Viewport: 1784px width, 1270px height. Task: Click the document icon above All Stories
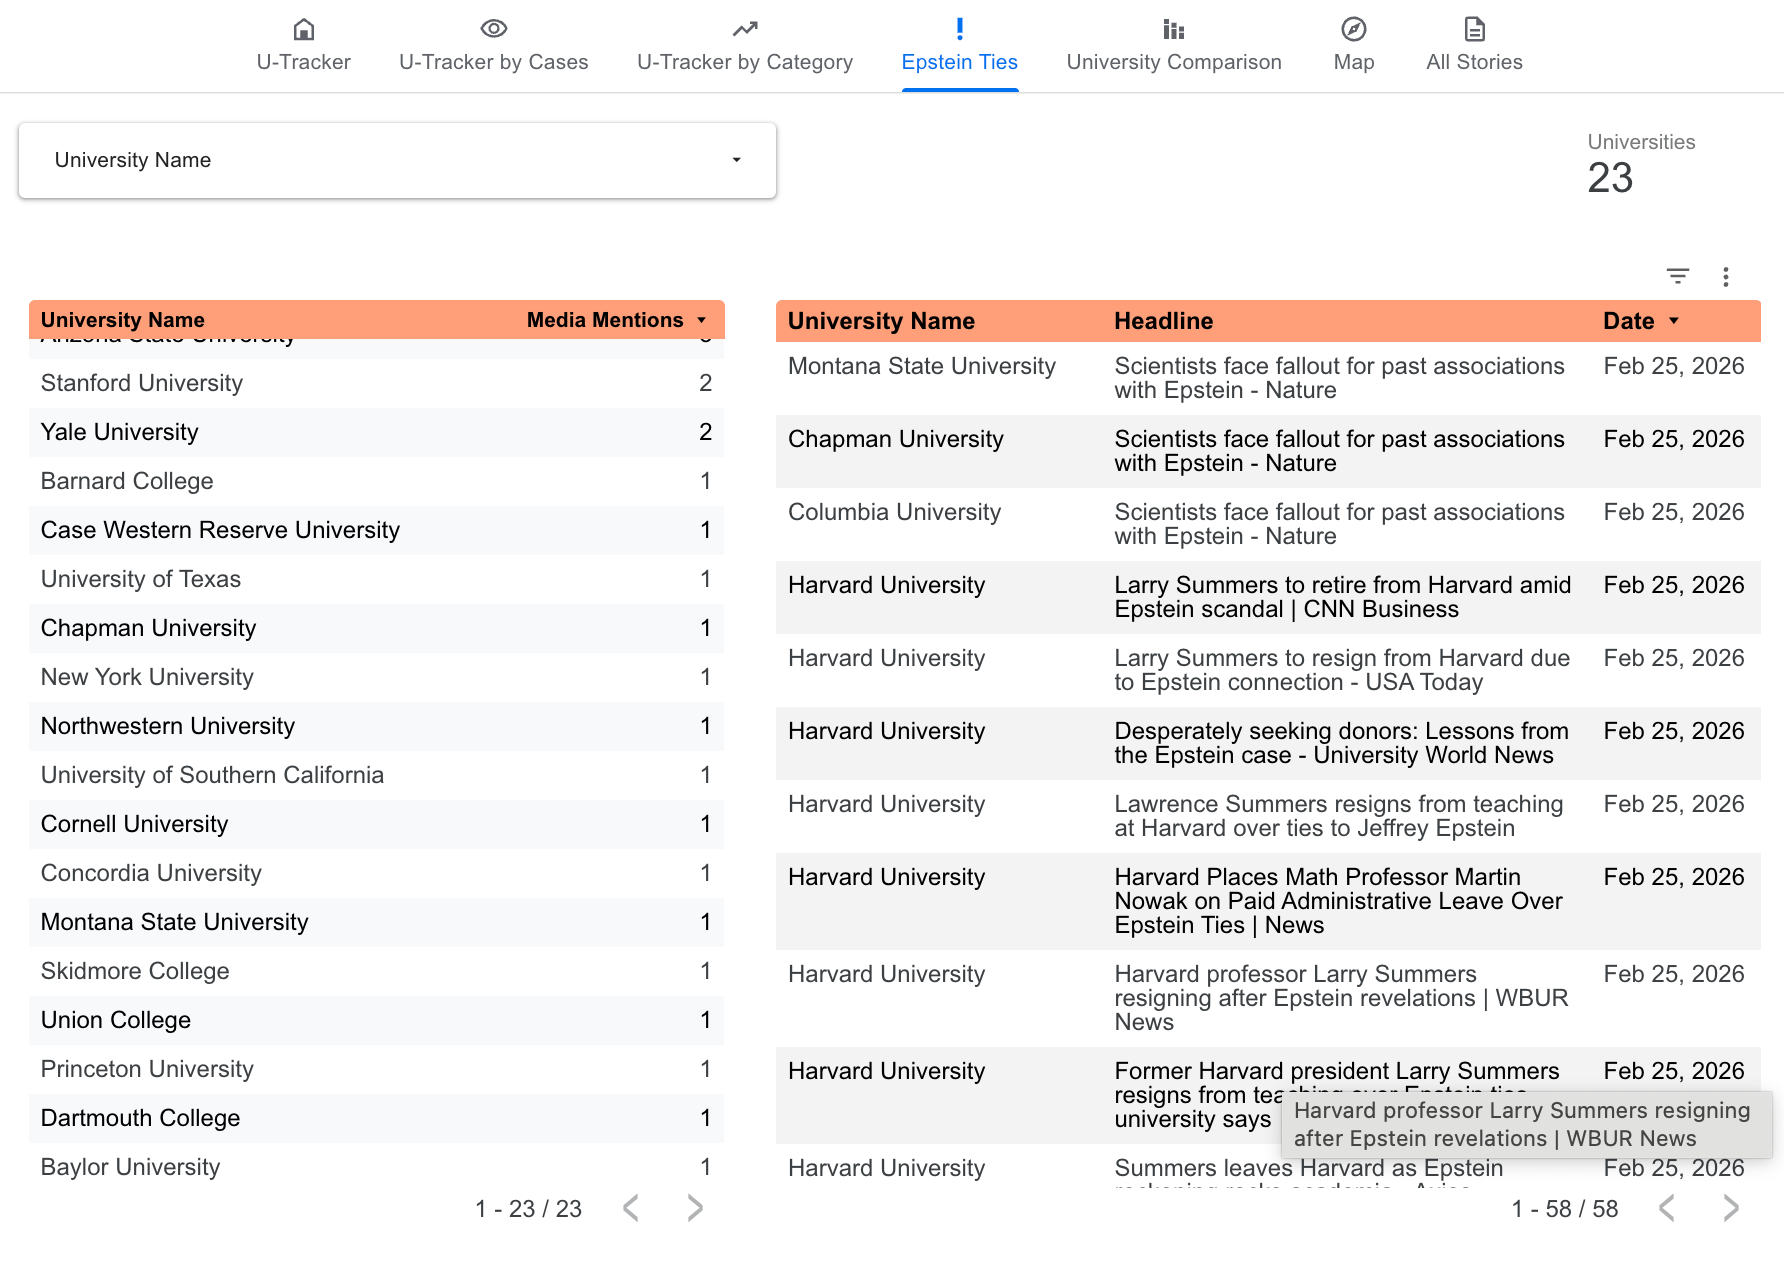point(1474,29)
